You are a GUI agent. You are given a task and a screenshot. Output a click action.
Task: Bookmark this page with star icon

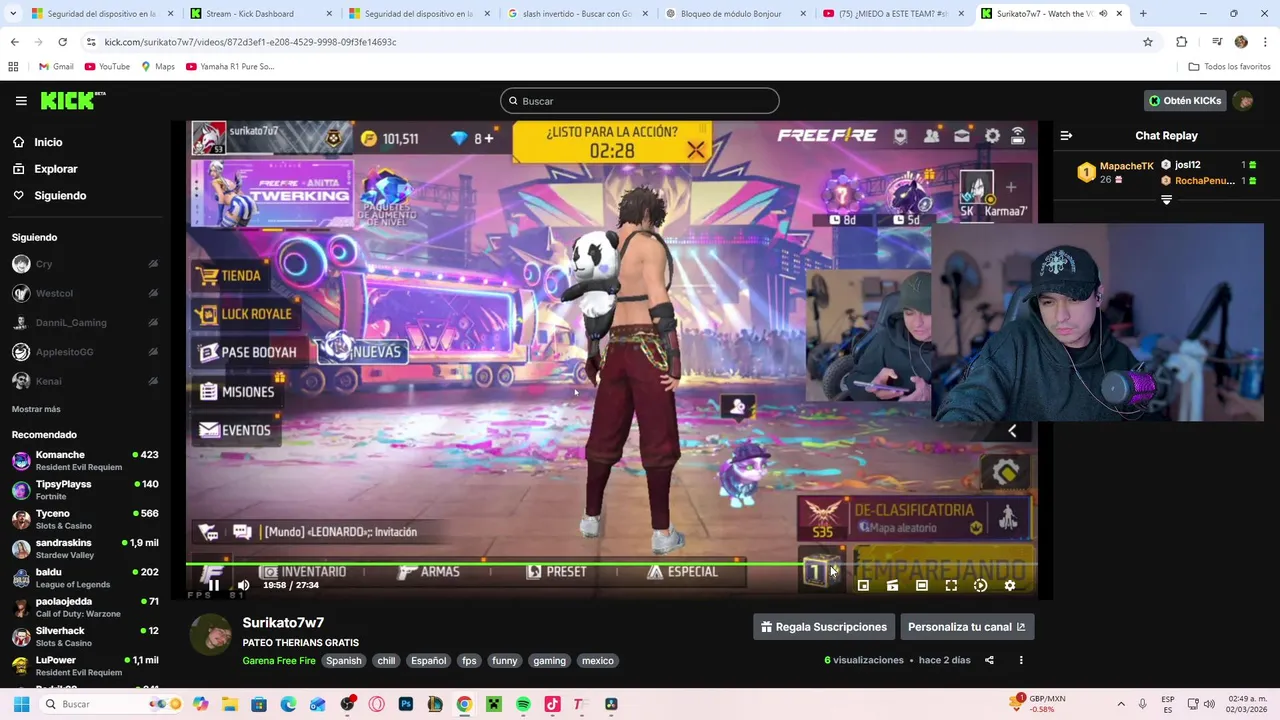(1148, 42)
